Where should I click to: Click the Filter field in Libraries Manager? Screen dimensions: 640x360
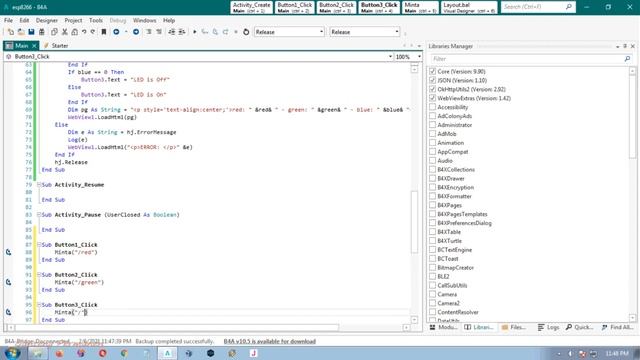(531, 59)
